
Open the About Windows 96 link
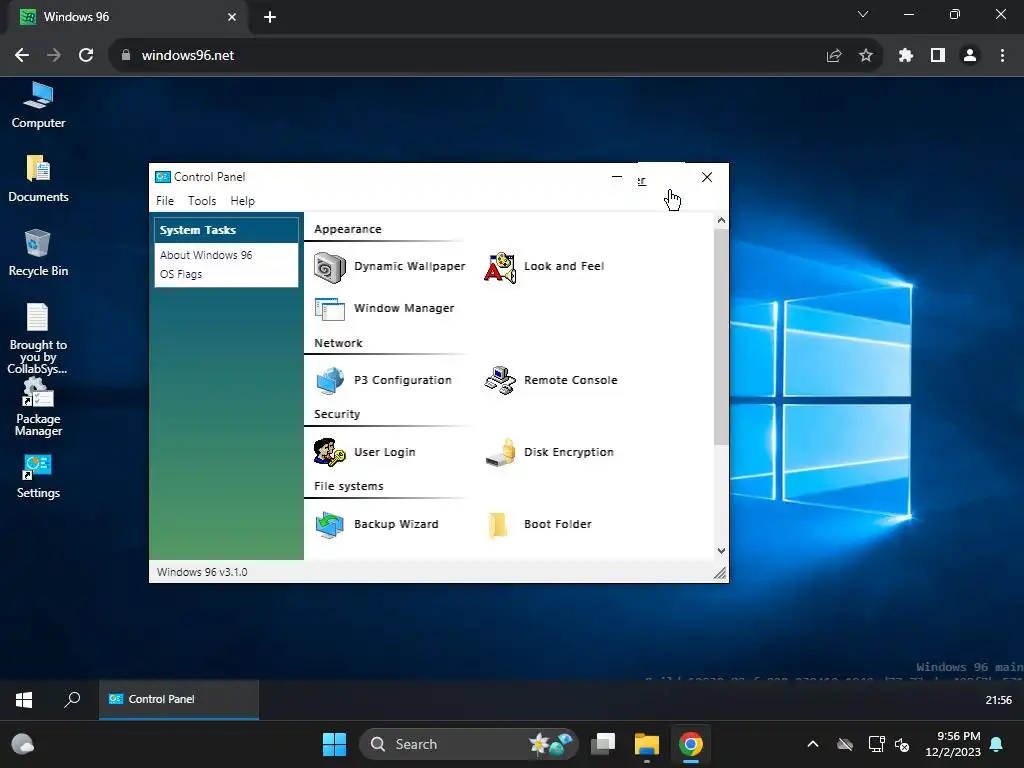(206, 255)
